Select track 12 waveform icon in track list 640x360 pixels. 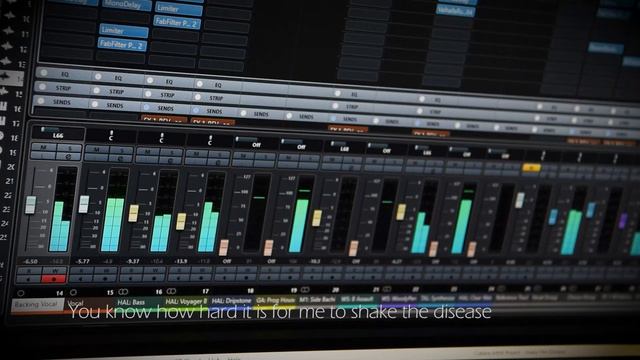(x=7, y=46)
